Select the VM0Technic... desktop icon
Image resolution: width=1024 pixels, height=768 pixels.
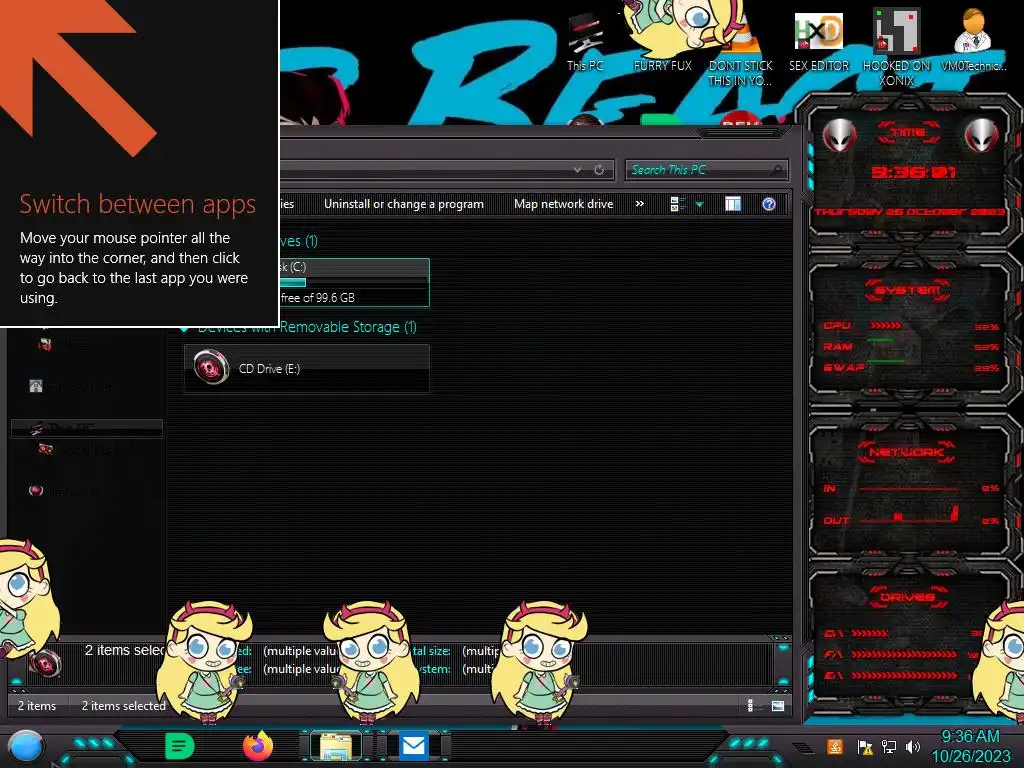973,40
